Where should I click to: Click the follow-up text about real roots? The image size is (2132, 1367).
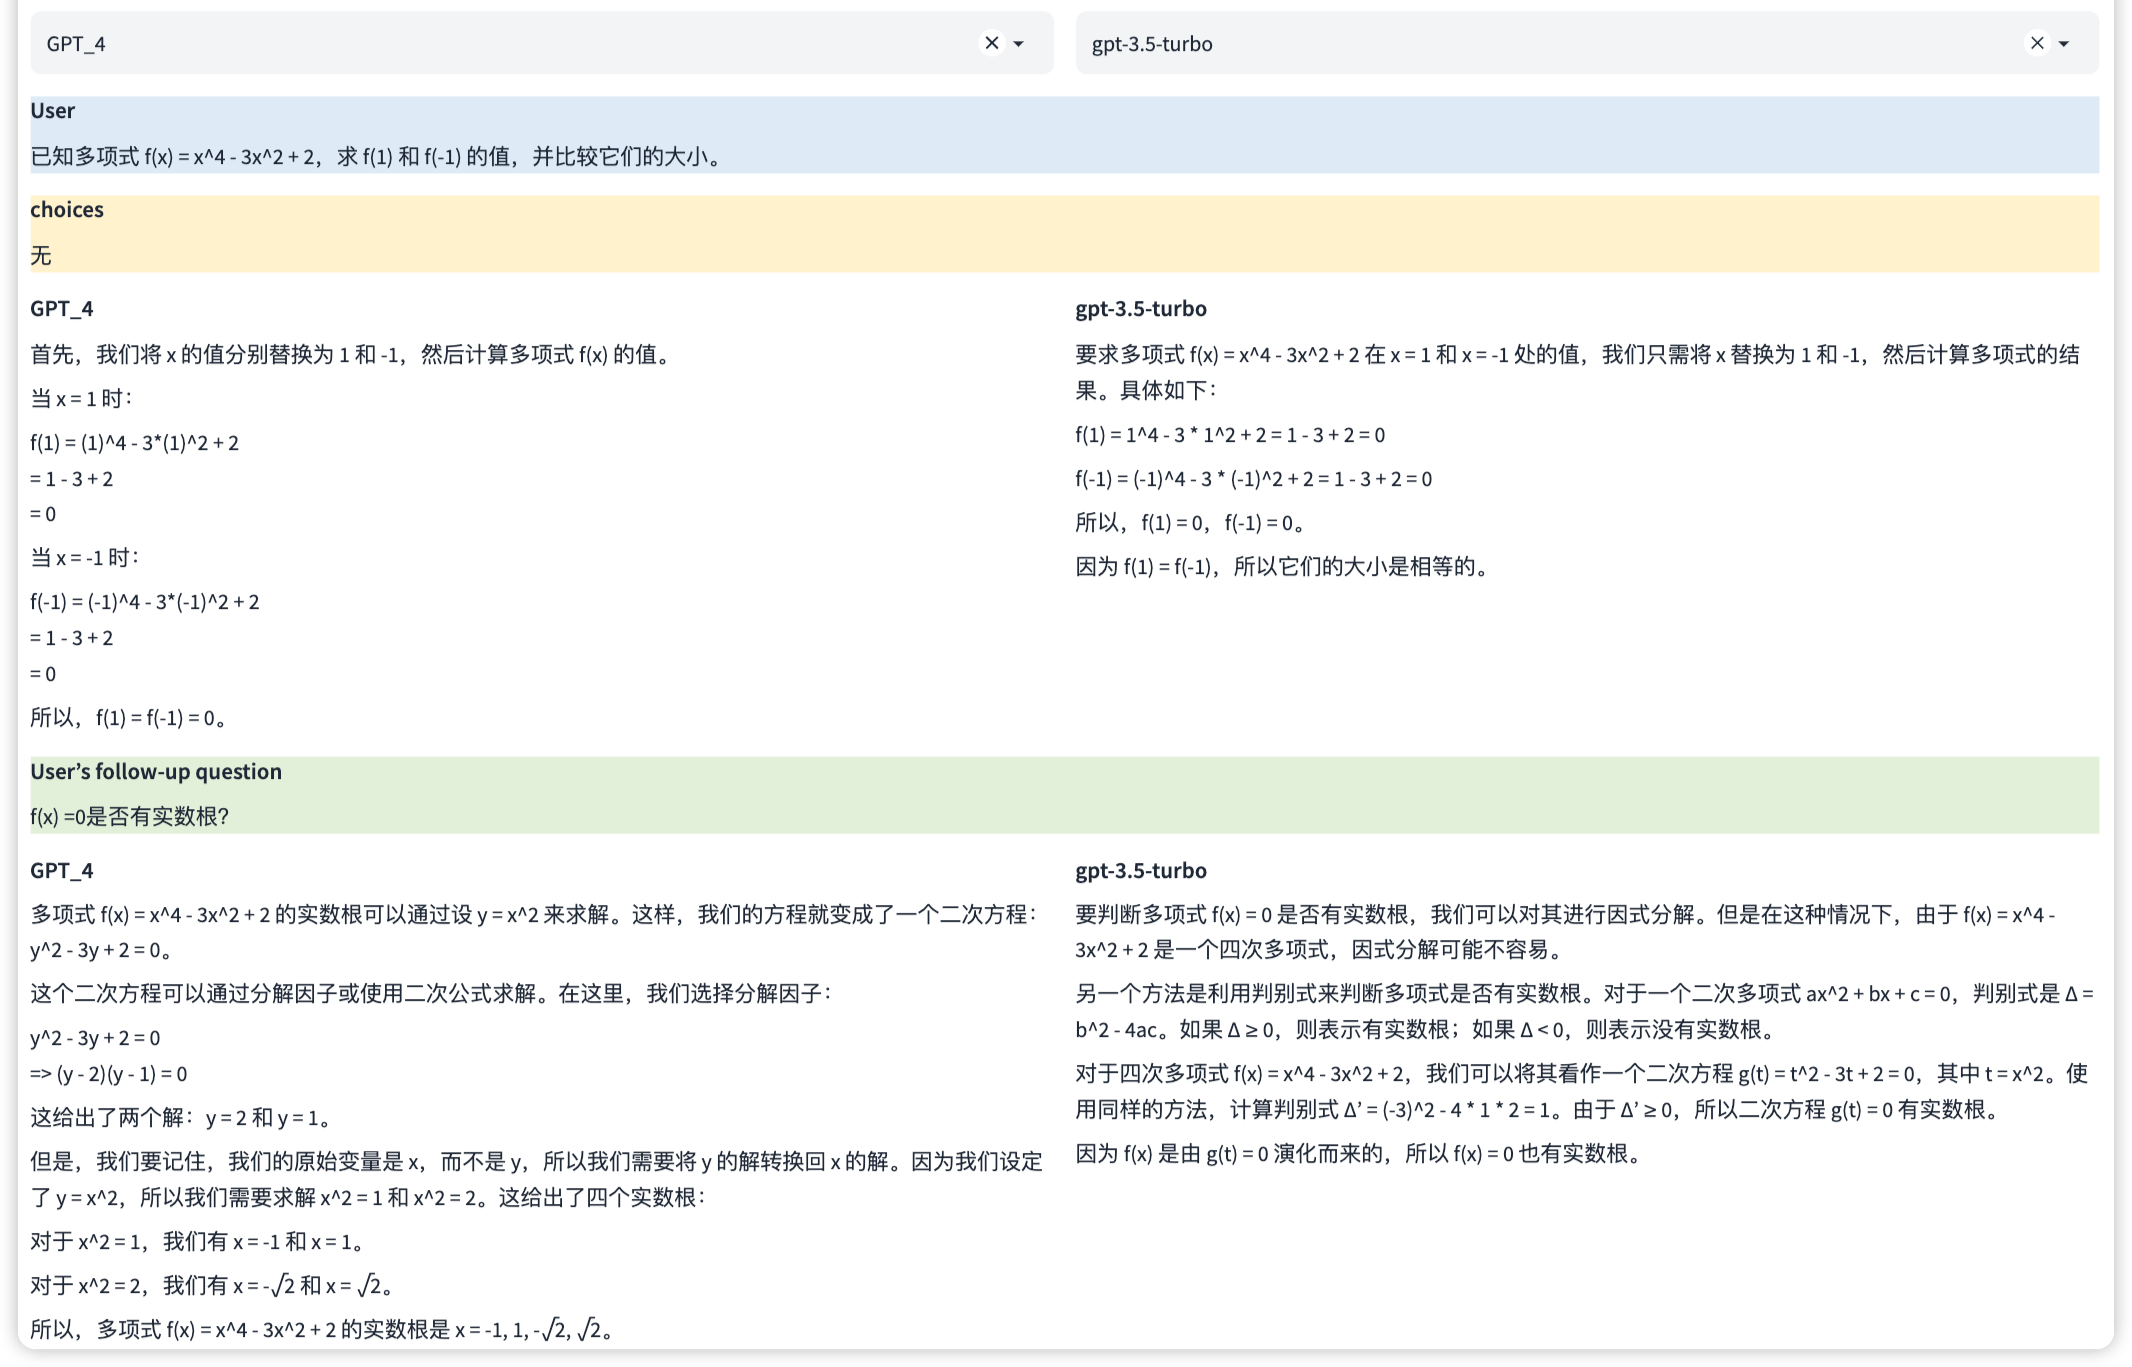[130, 817]
